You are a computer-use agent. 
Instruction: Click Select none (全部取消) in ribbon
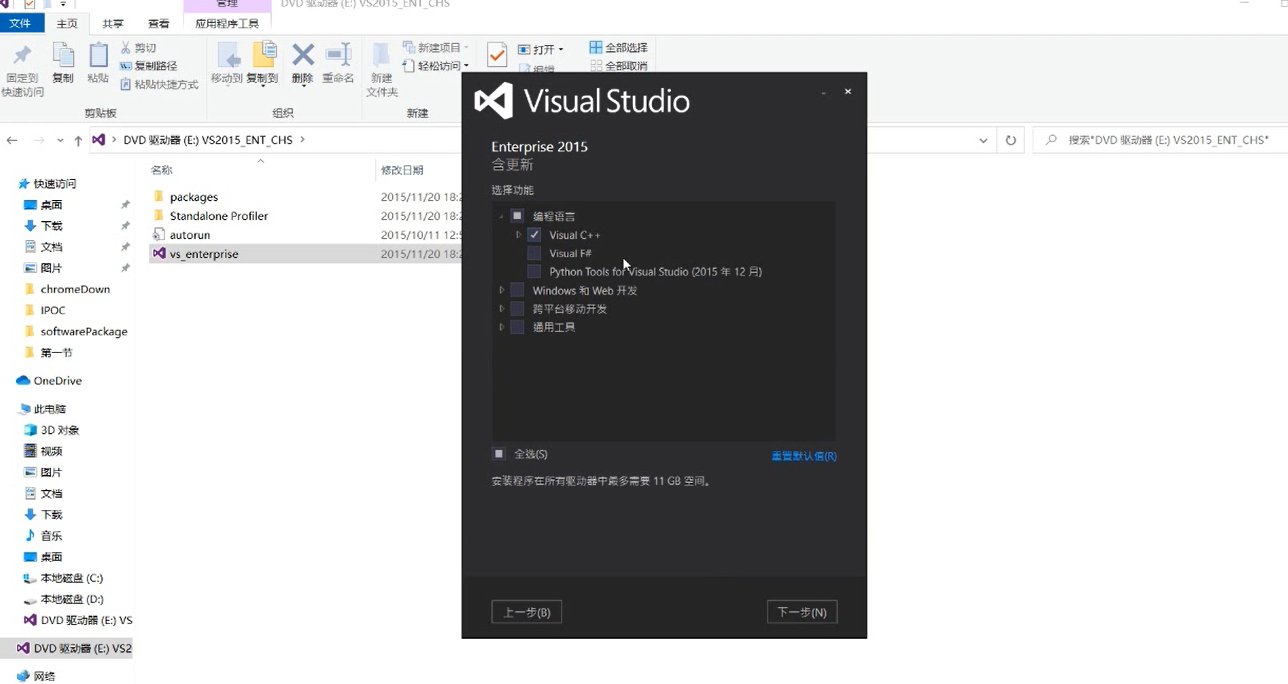pyautogui.click(x=618, y=66)
